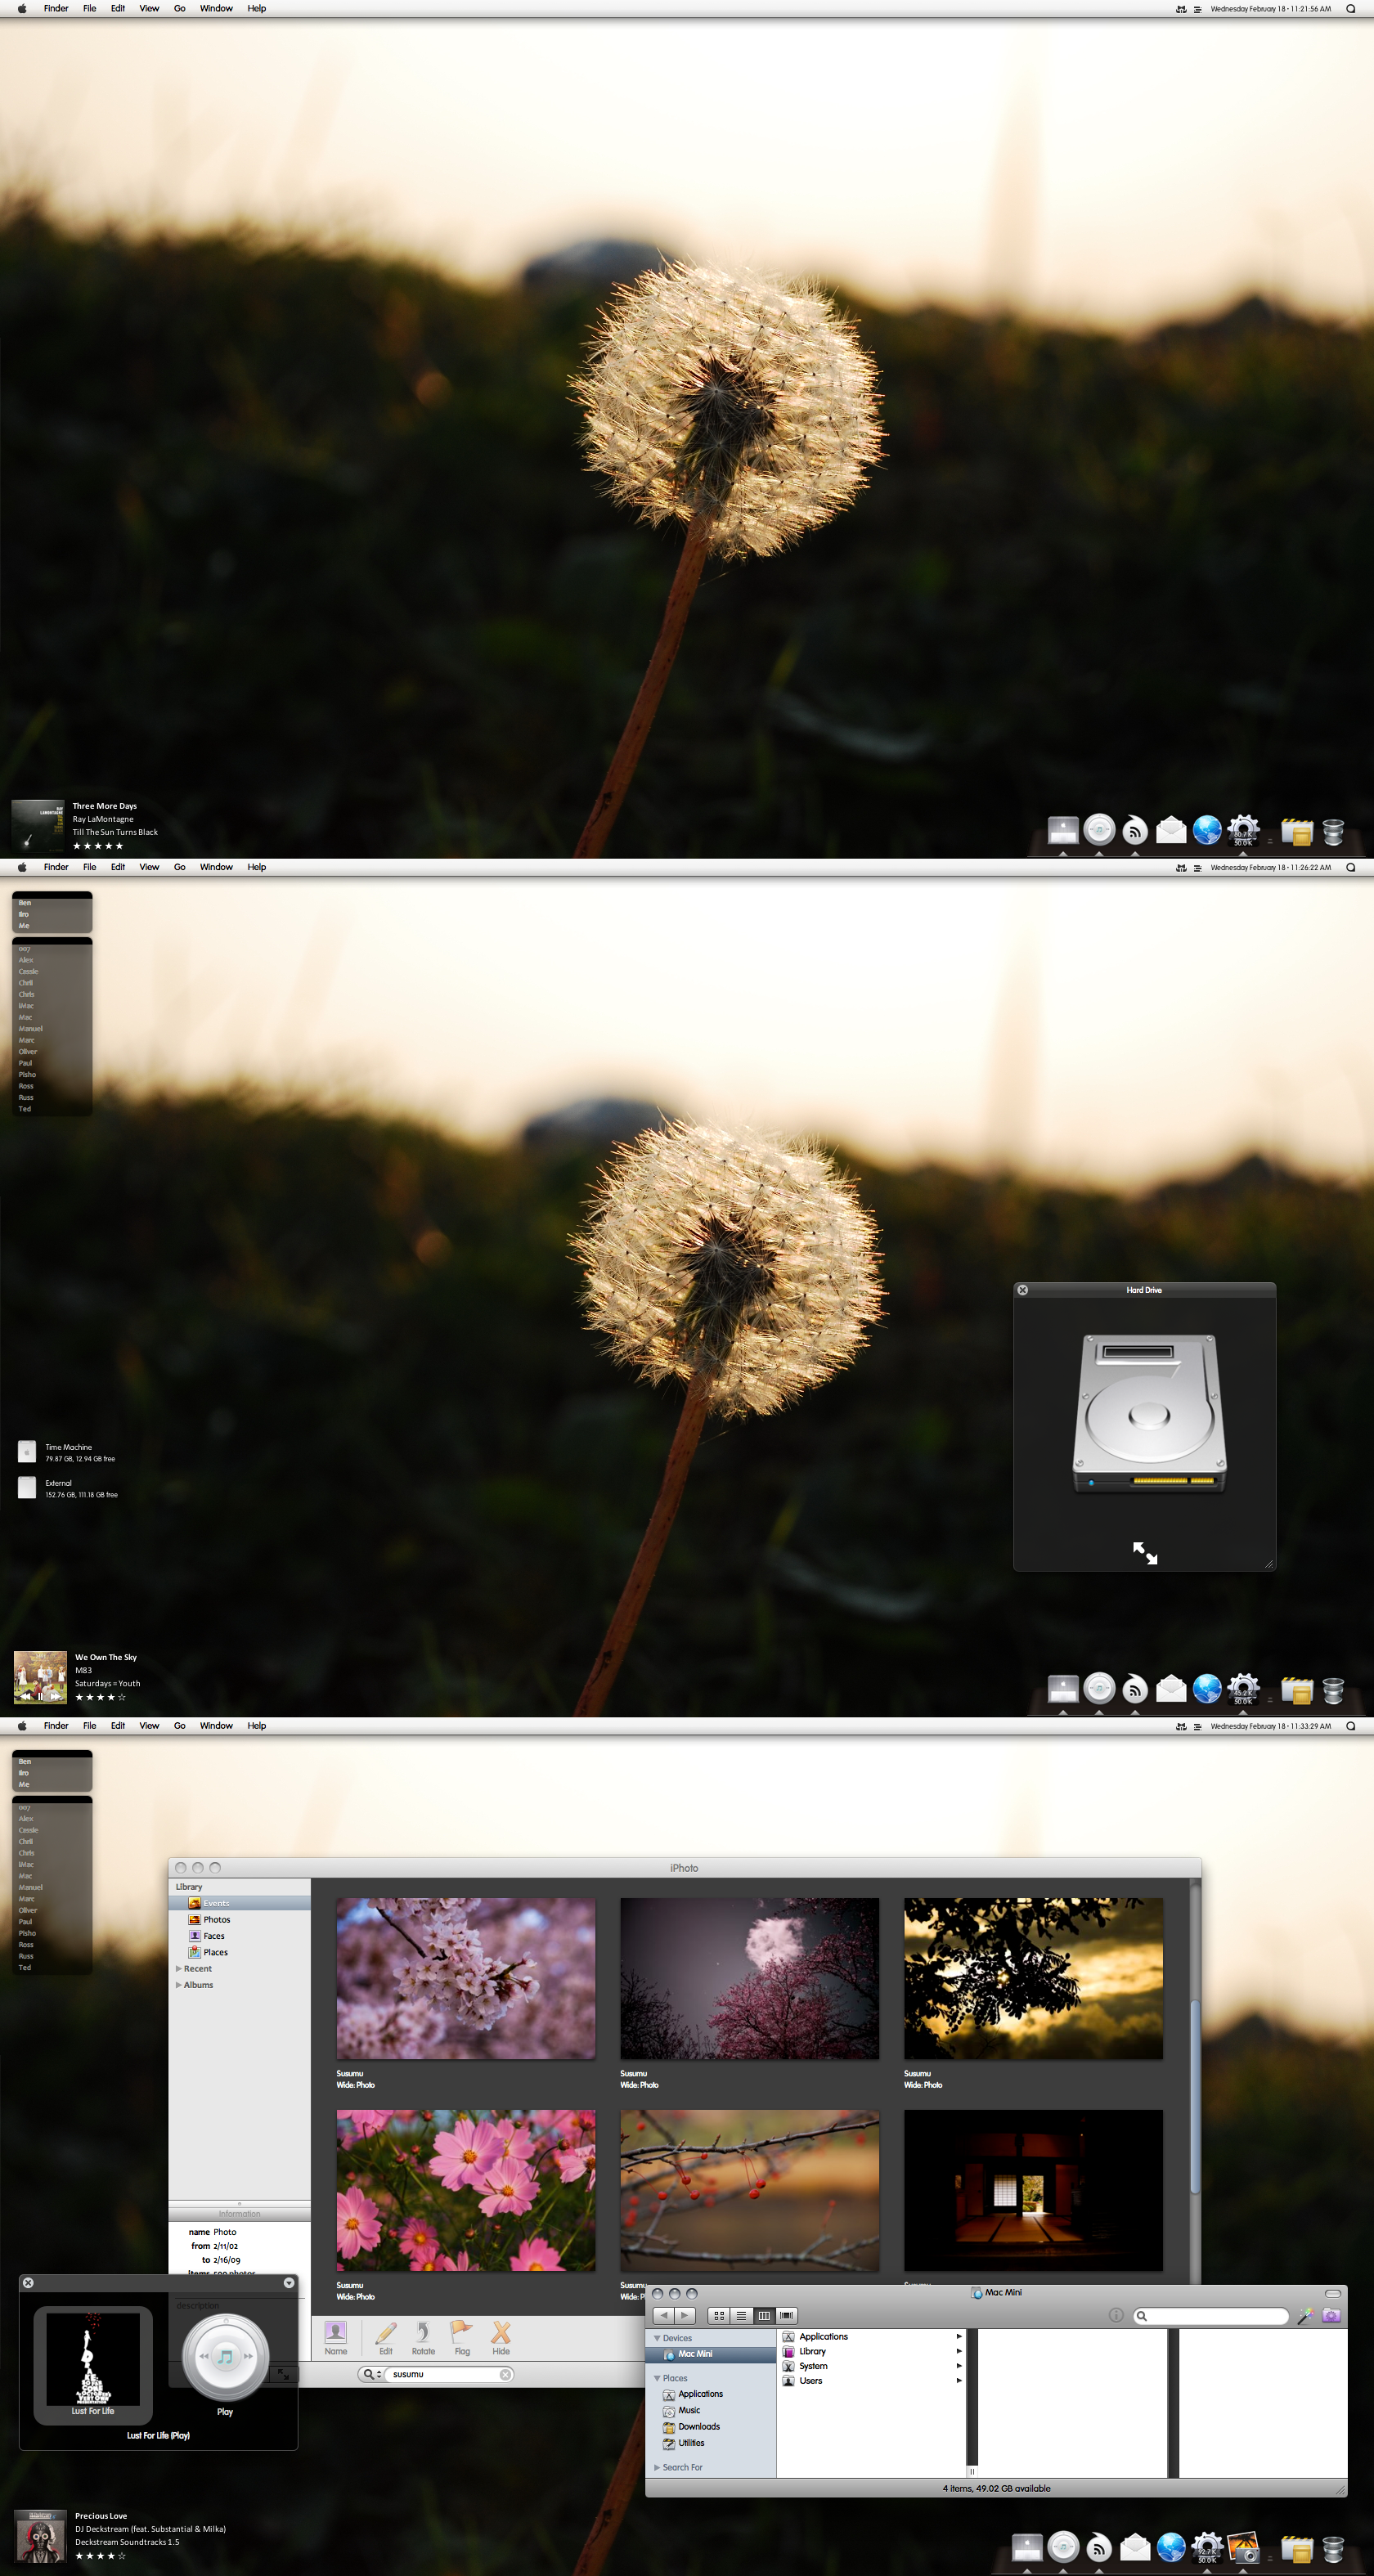The width and height of the screenshot is (1374, 2576).
Task: Close the Hard Drive widget
Action: coord(1023,1290)
